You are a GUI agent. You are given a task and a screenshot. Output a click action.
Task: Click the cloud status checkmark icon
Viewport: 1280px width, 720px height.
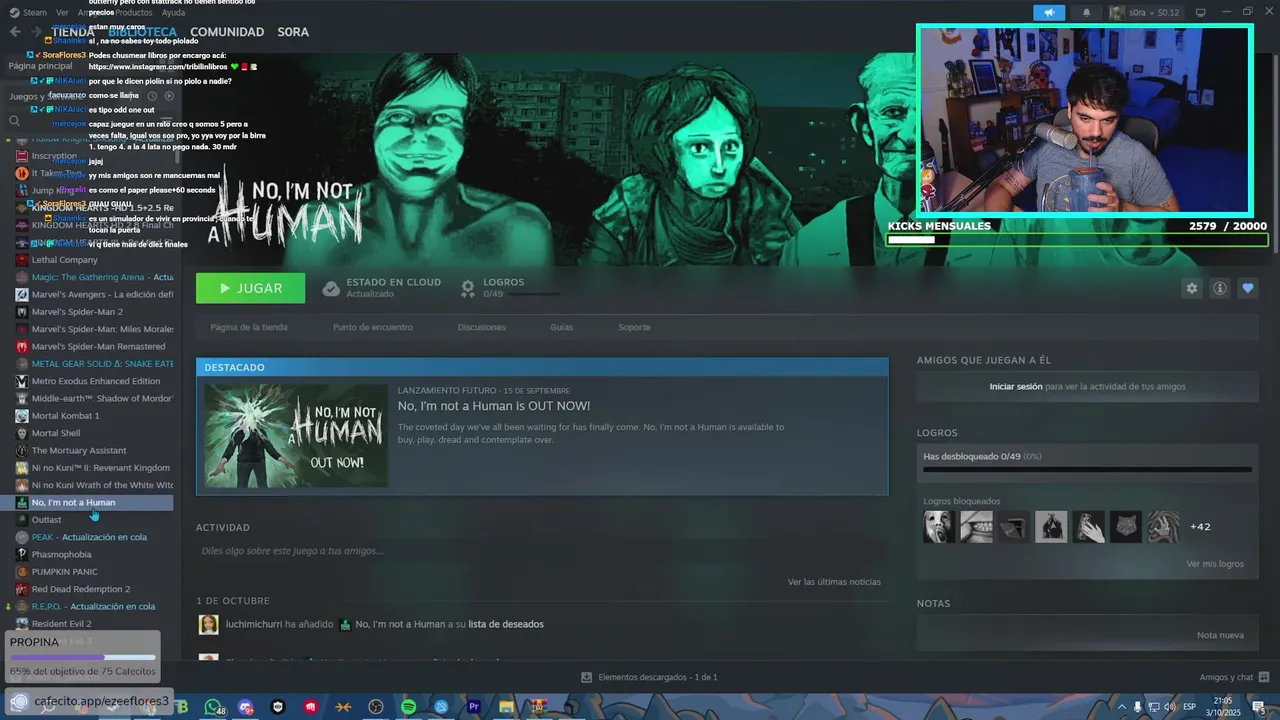pyautogui.click(x=331, y=289)
